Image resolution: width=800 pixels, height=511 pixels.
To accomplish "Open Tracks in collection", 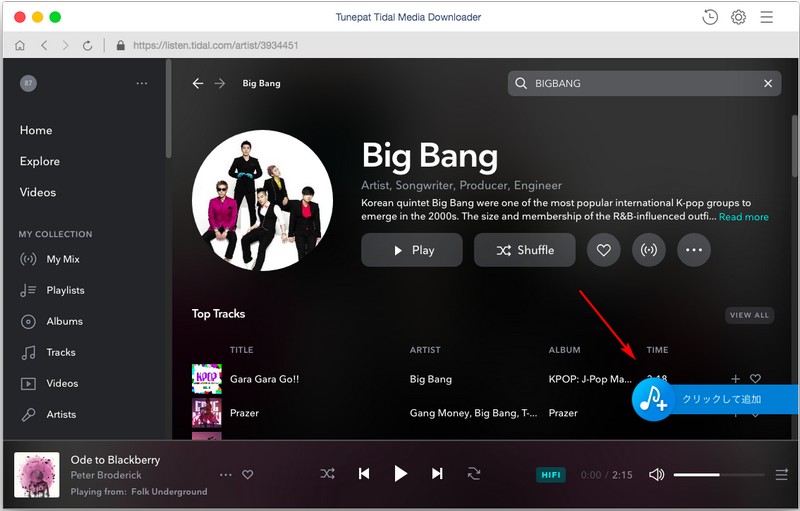I will pyautogui.click(x=47, y=352).
